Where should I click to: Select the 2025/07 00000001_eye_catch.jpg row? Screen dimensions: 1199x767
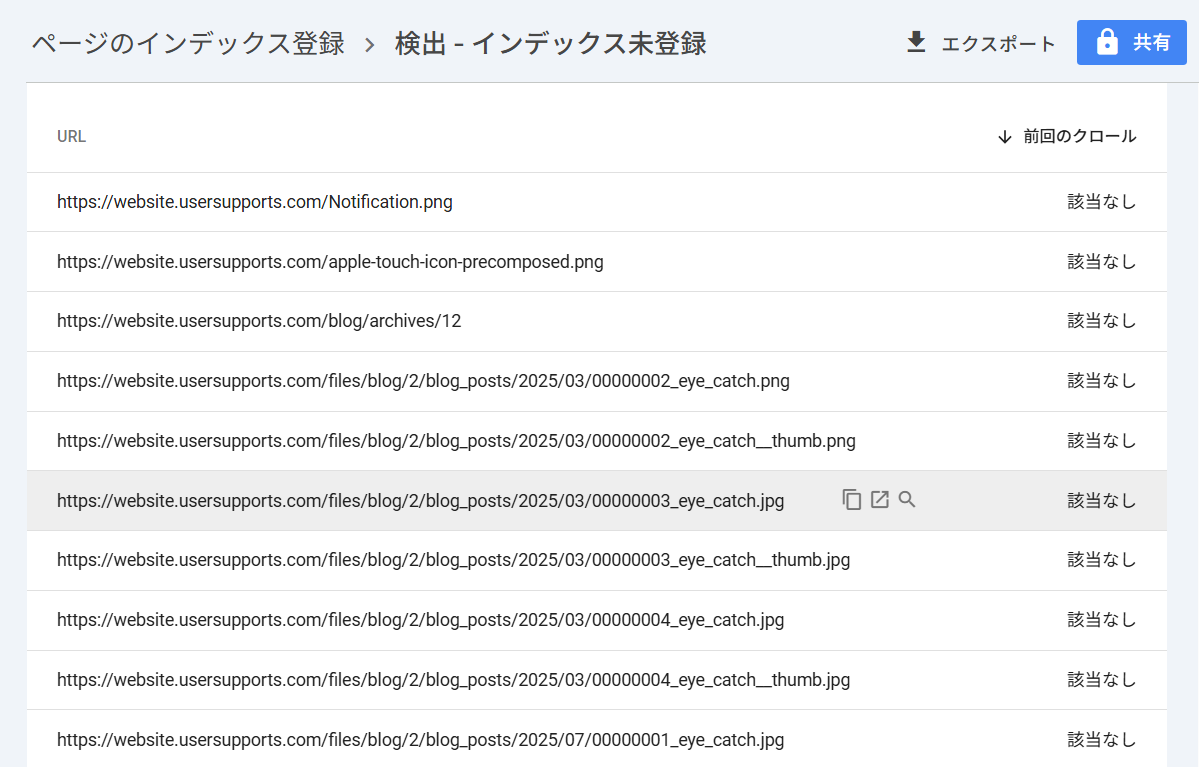point(420,740)
